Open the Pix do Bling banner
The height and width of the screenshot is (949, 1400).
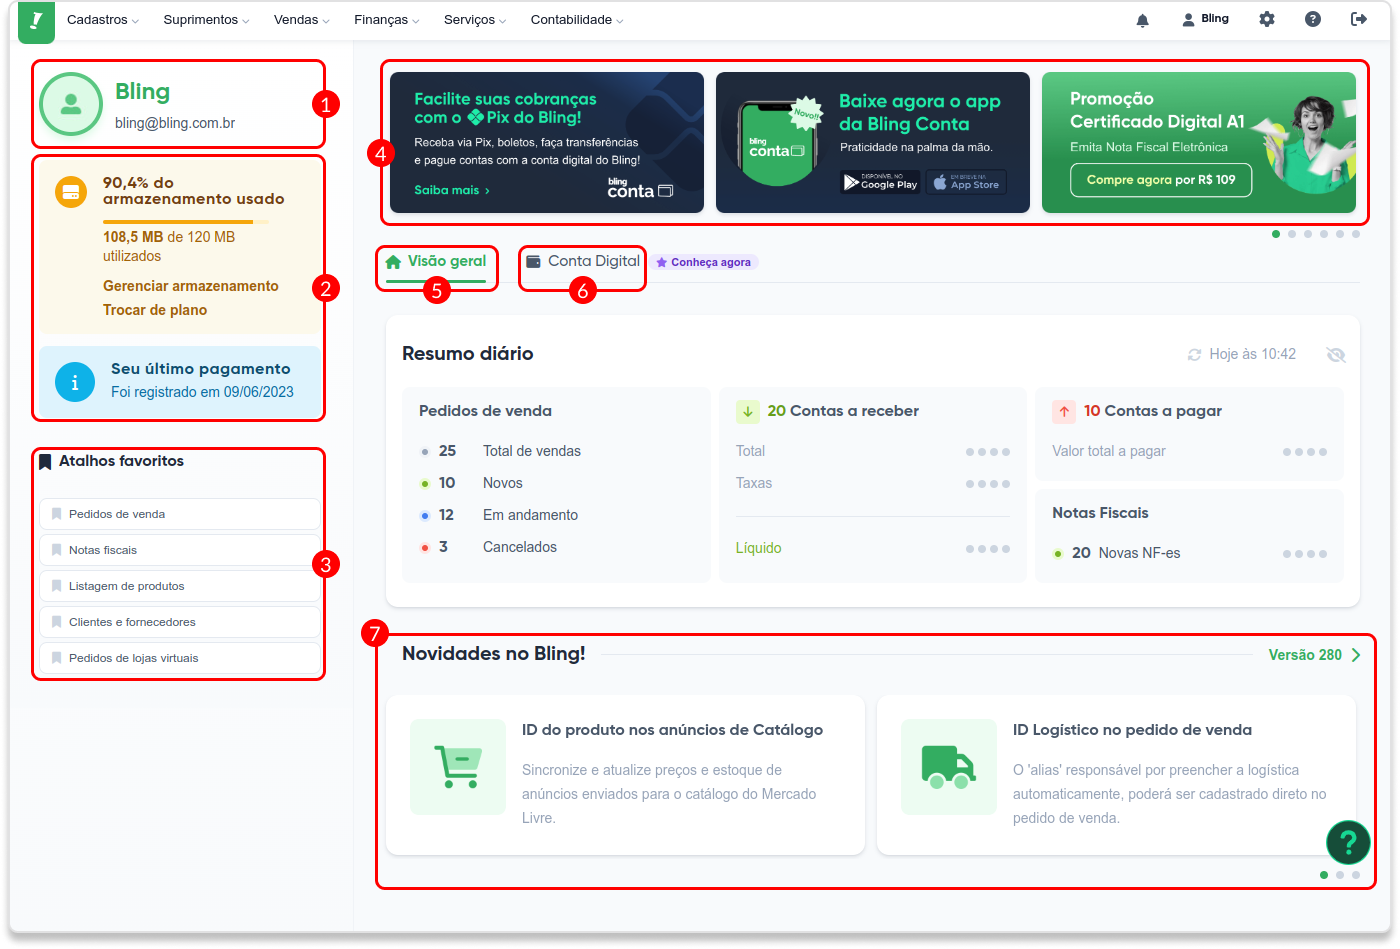(x=547, y=142)
